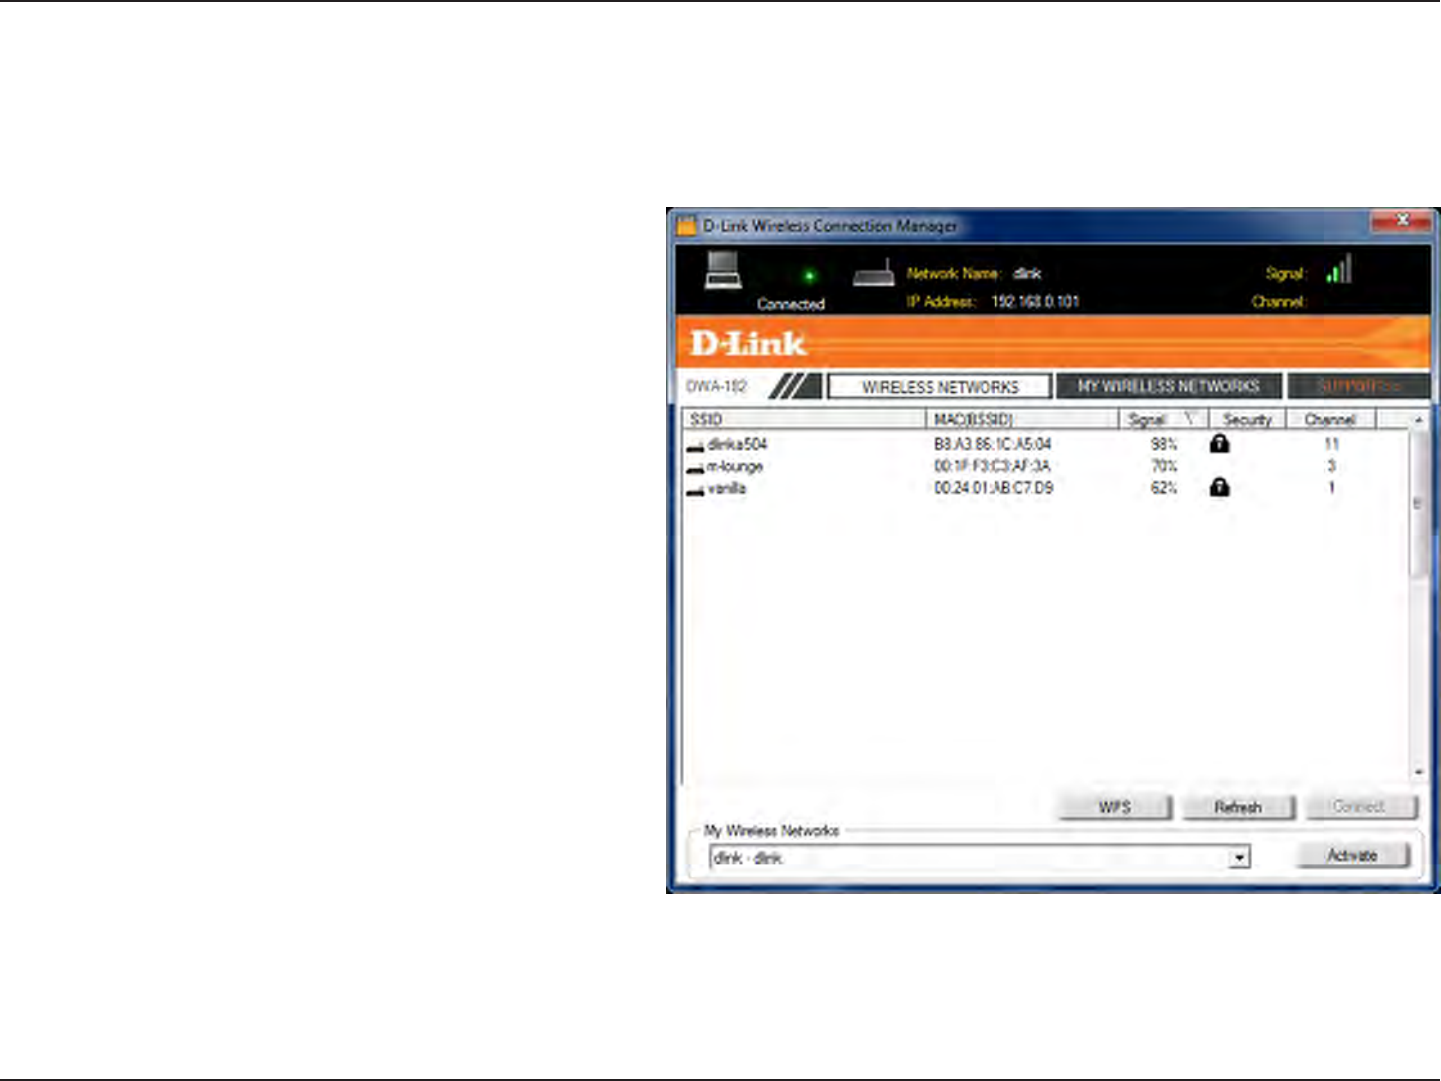This screenshot has width=1441, height=1081.
Task: Select the m-lounge network name
Action: [735, 466]
